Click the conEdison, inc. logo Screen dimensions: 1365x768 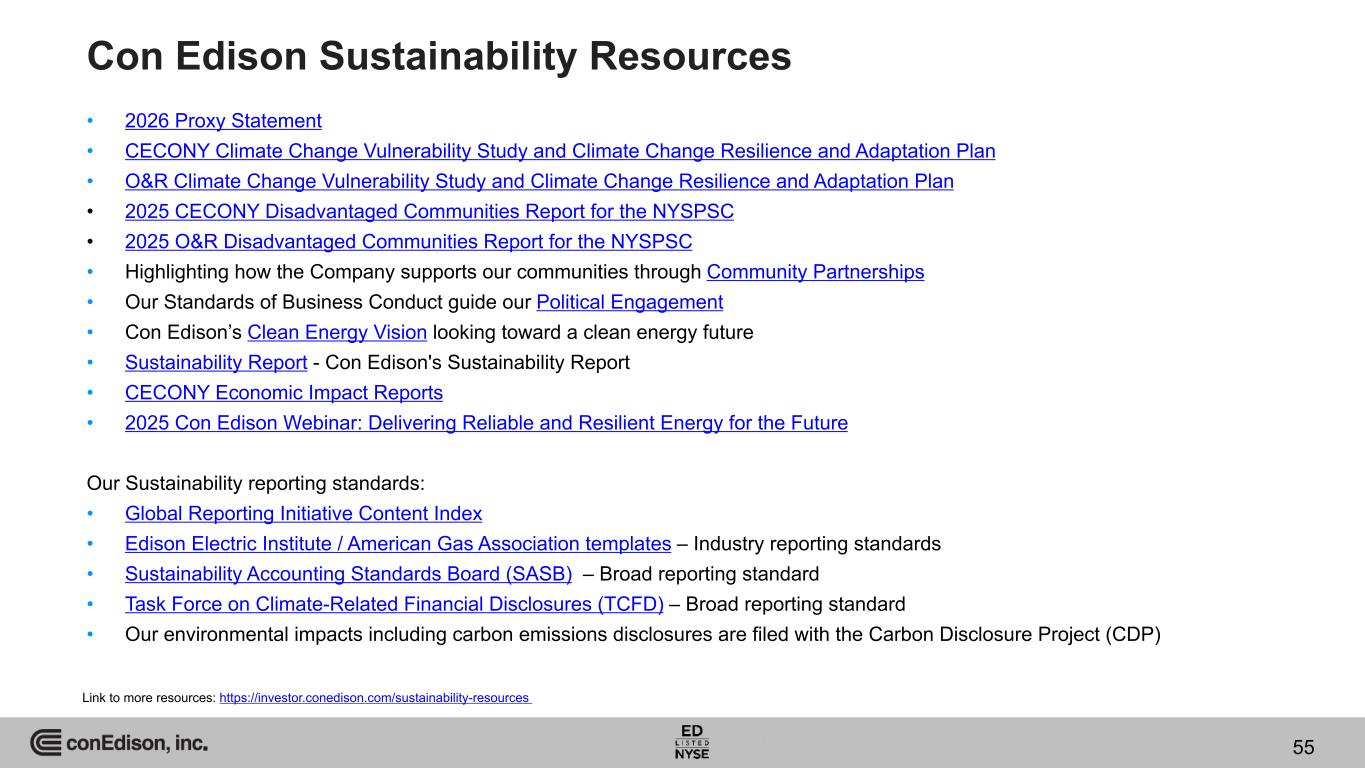(x=119, y=743)
